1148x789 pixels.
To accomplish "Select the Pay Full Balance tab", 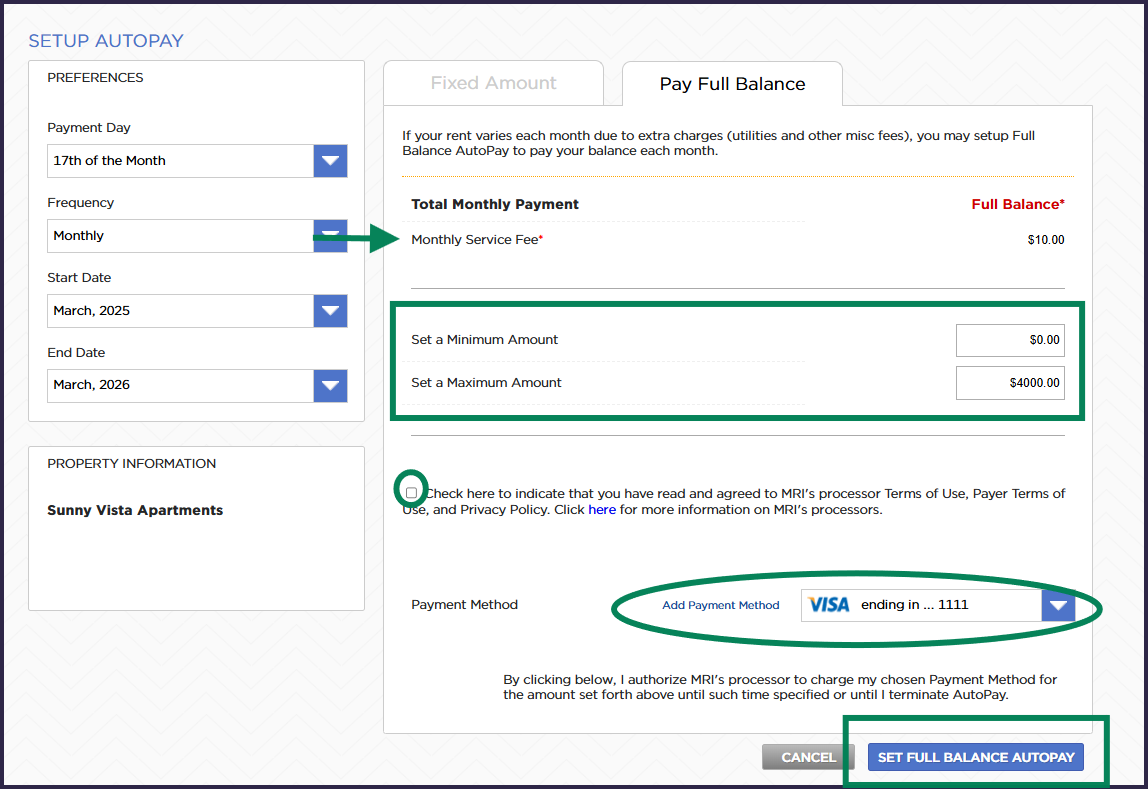I will (x=732, y=84).
